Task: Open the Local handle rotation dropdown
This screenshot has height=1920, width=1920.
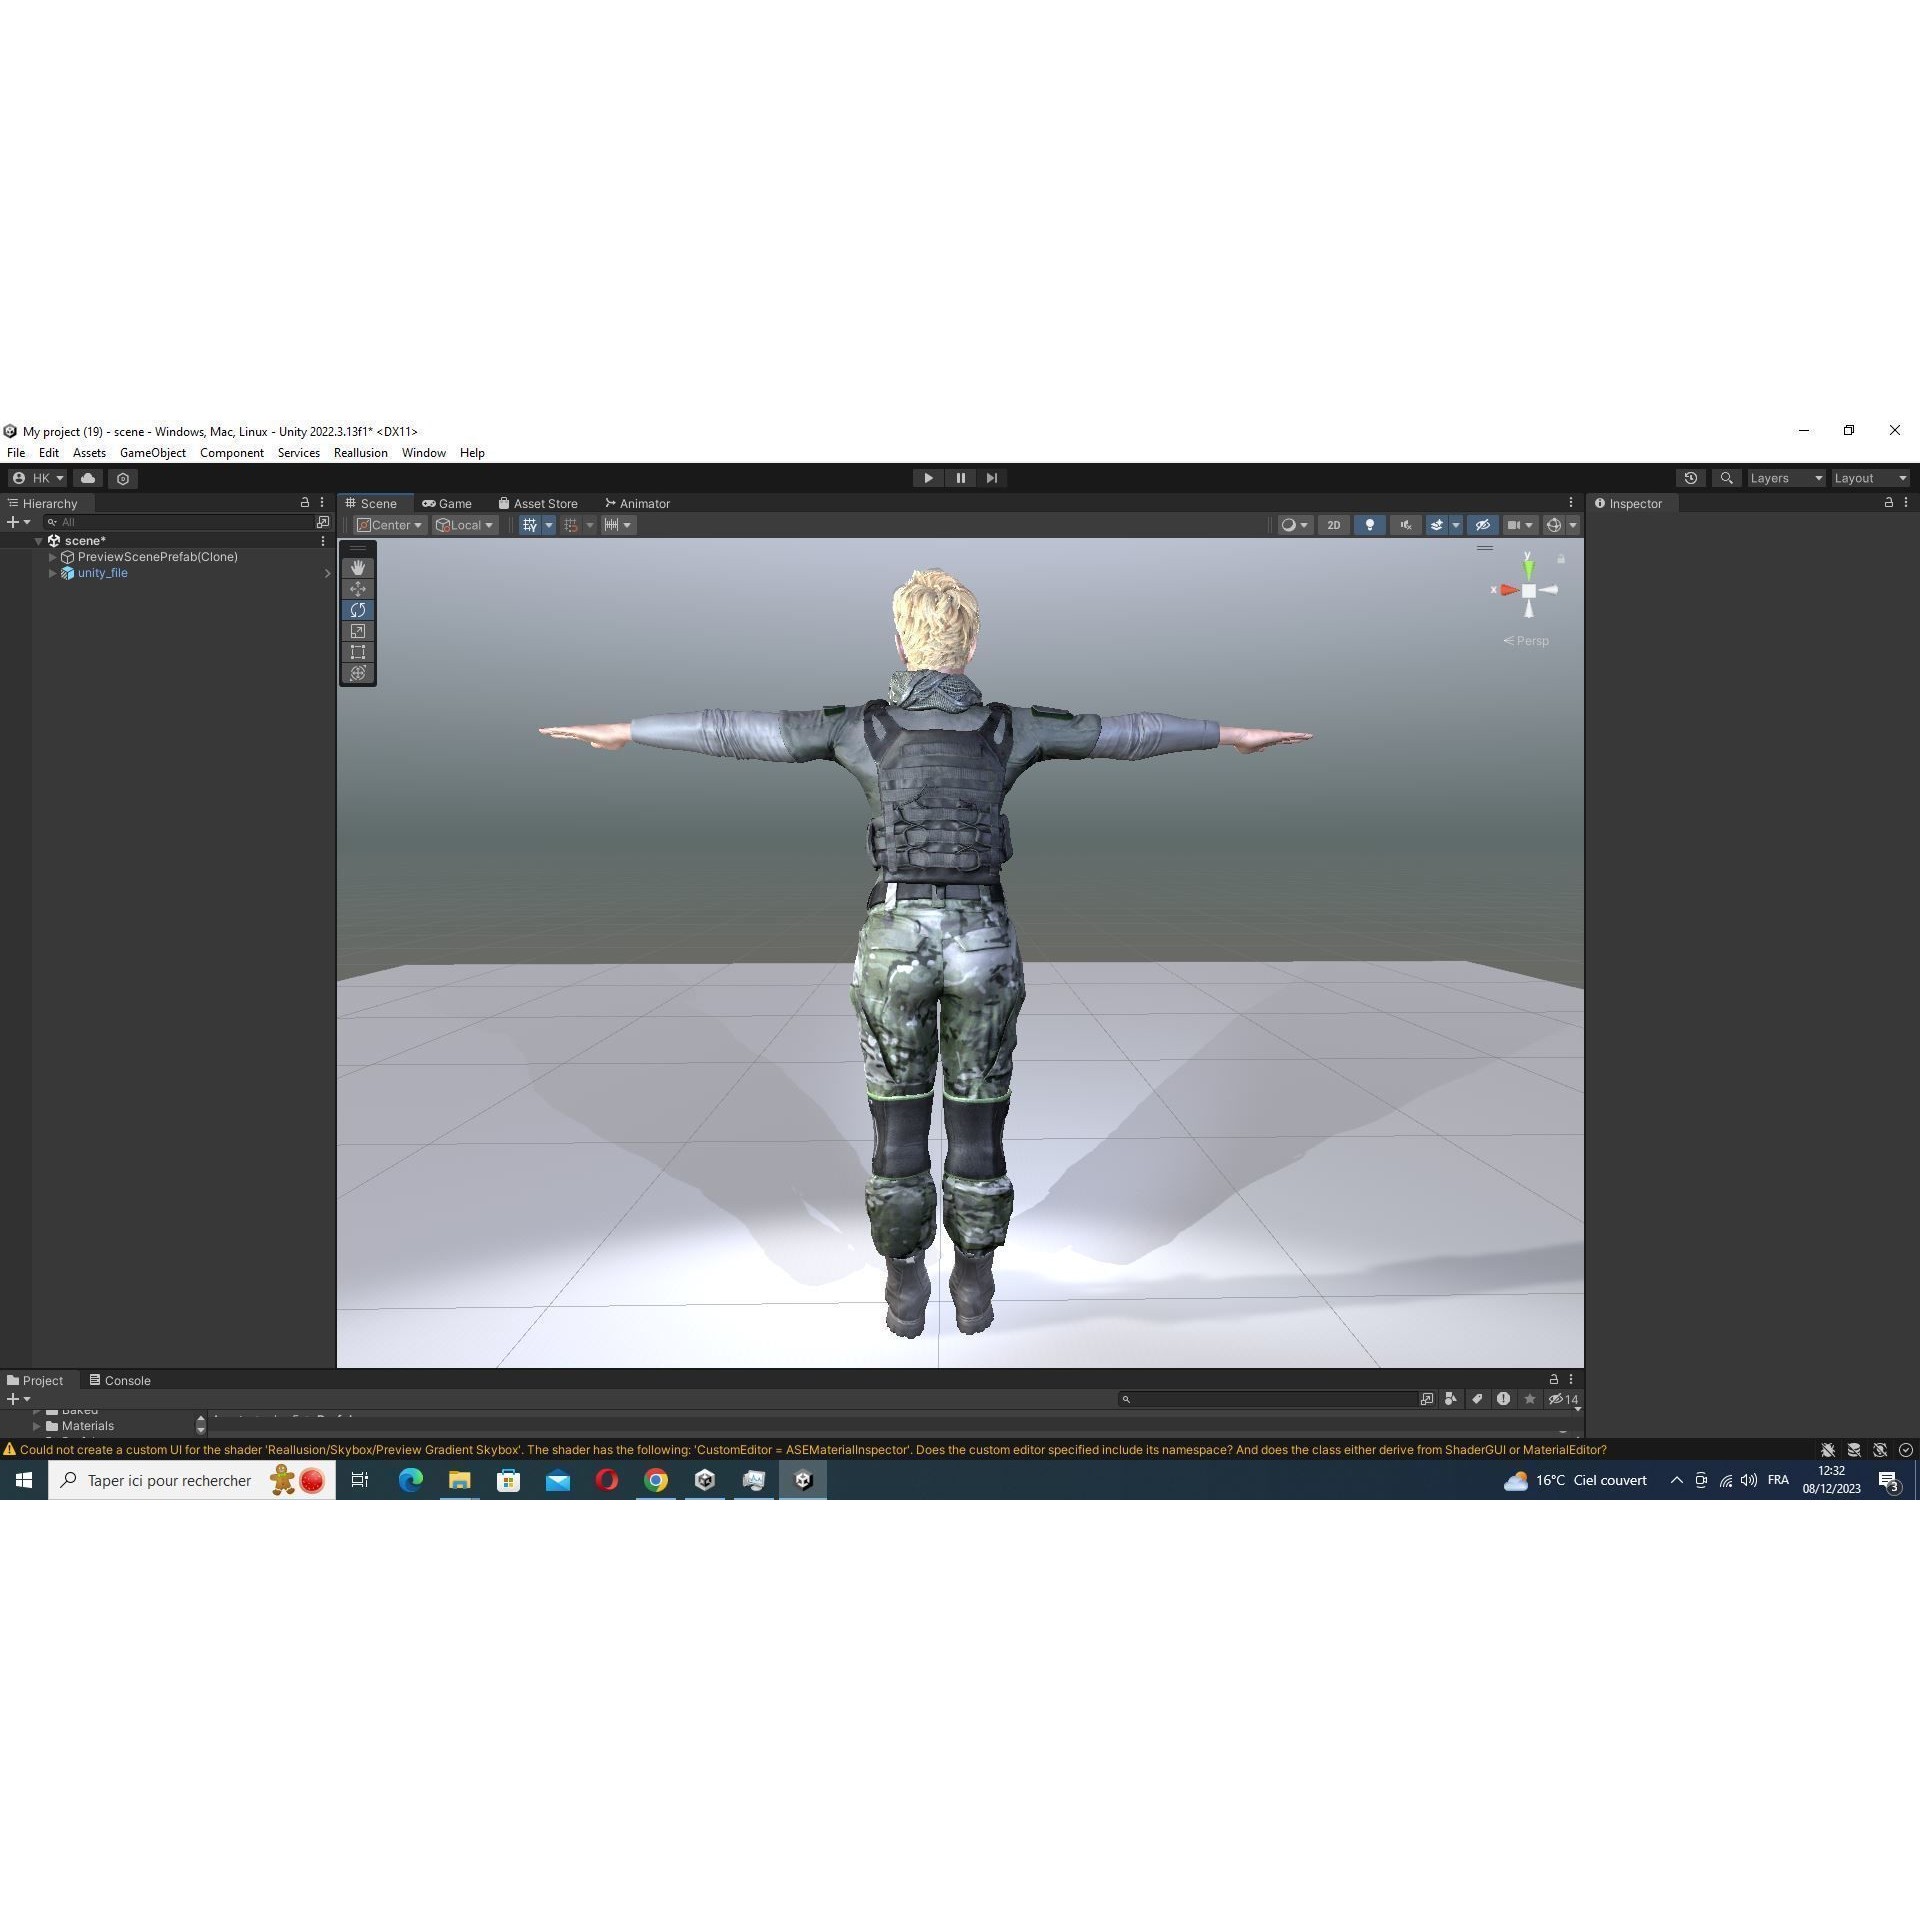Action: (x=465, y=525)
